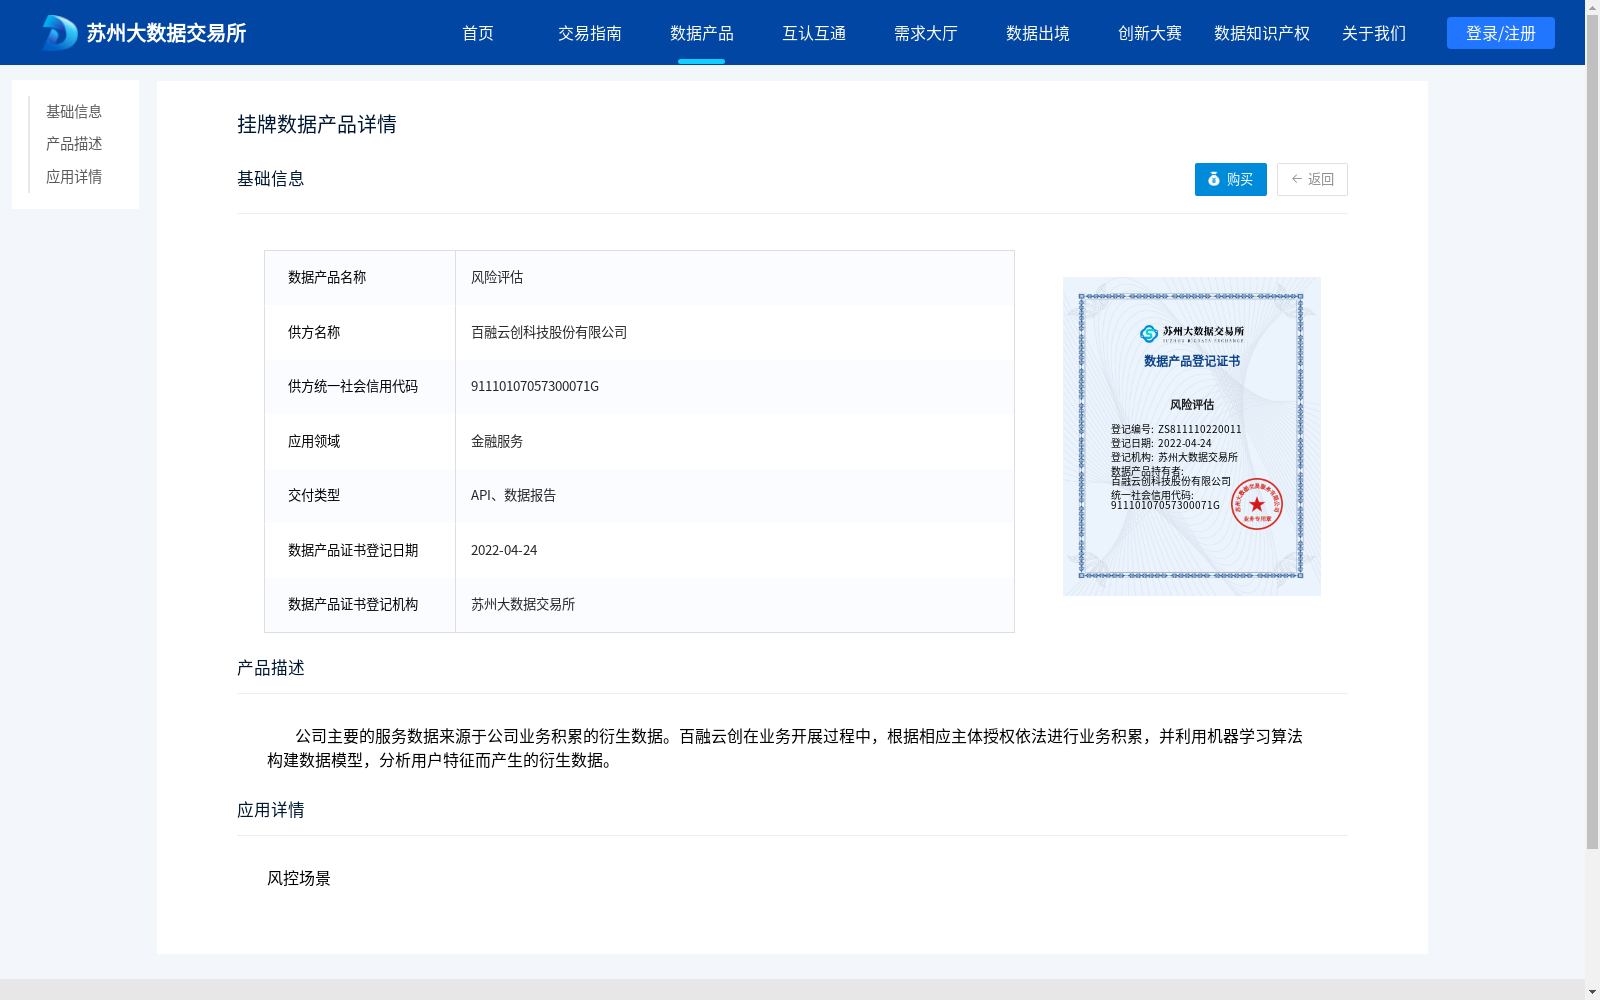Click the 风控场景 text
1600x1000 pixels.
[x=299, y=878]
